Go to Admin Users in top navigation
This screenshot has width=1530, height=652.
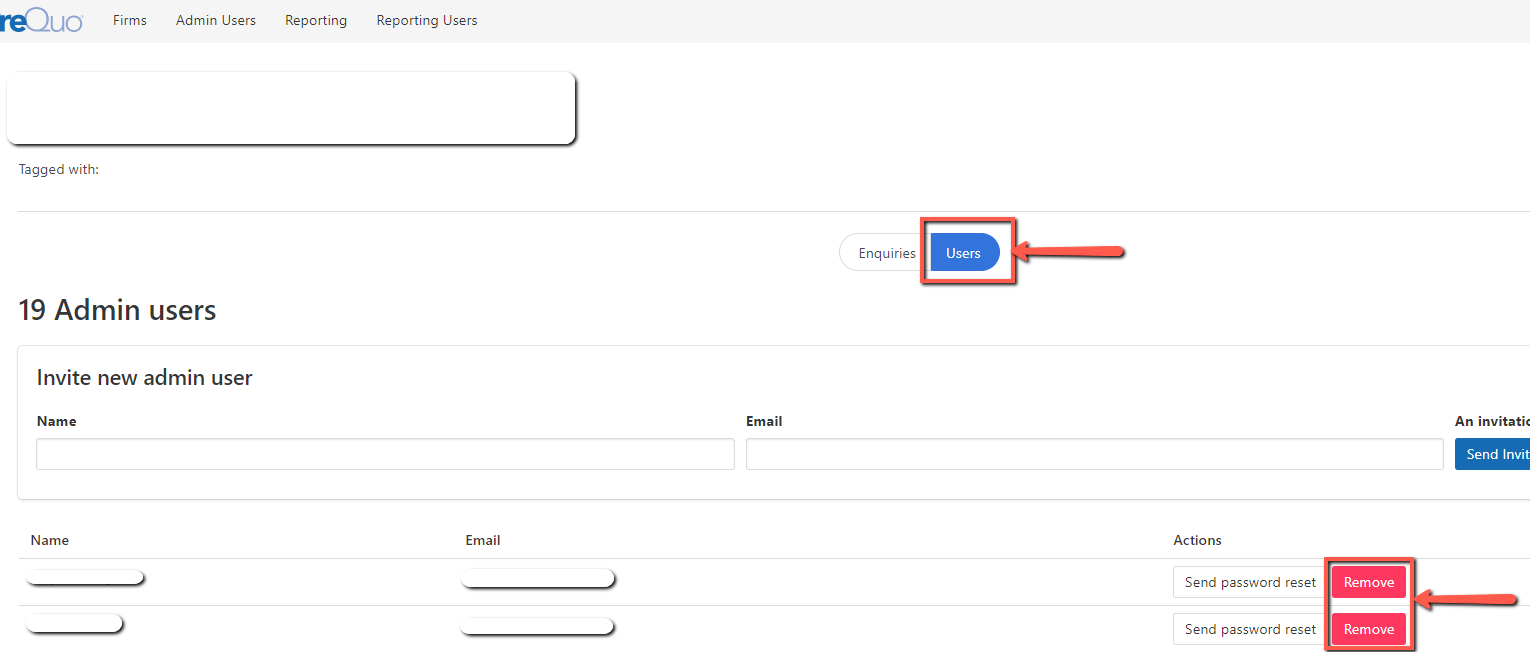[216, 21]
